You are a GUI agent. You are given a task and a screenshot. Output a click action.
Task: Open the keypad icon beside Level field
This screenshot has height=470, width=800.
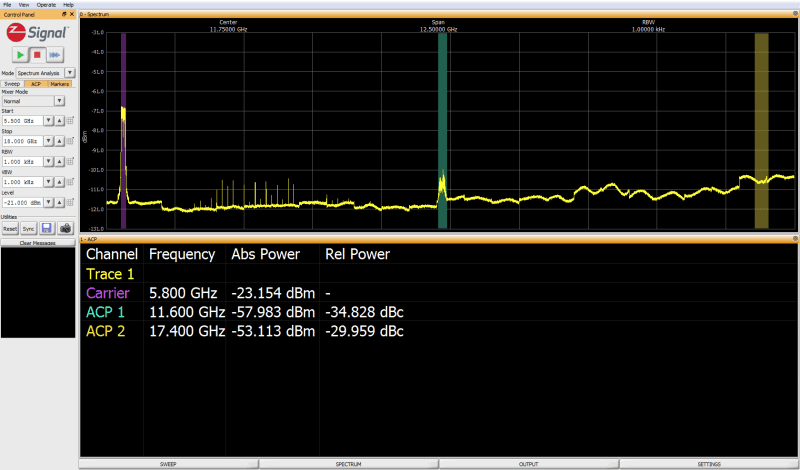point(70,202)
